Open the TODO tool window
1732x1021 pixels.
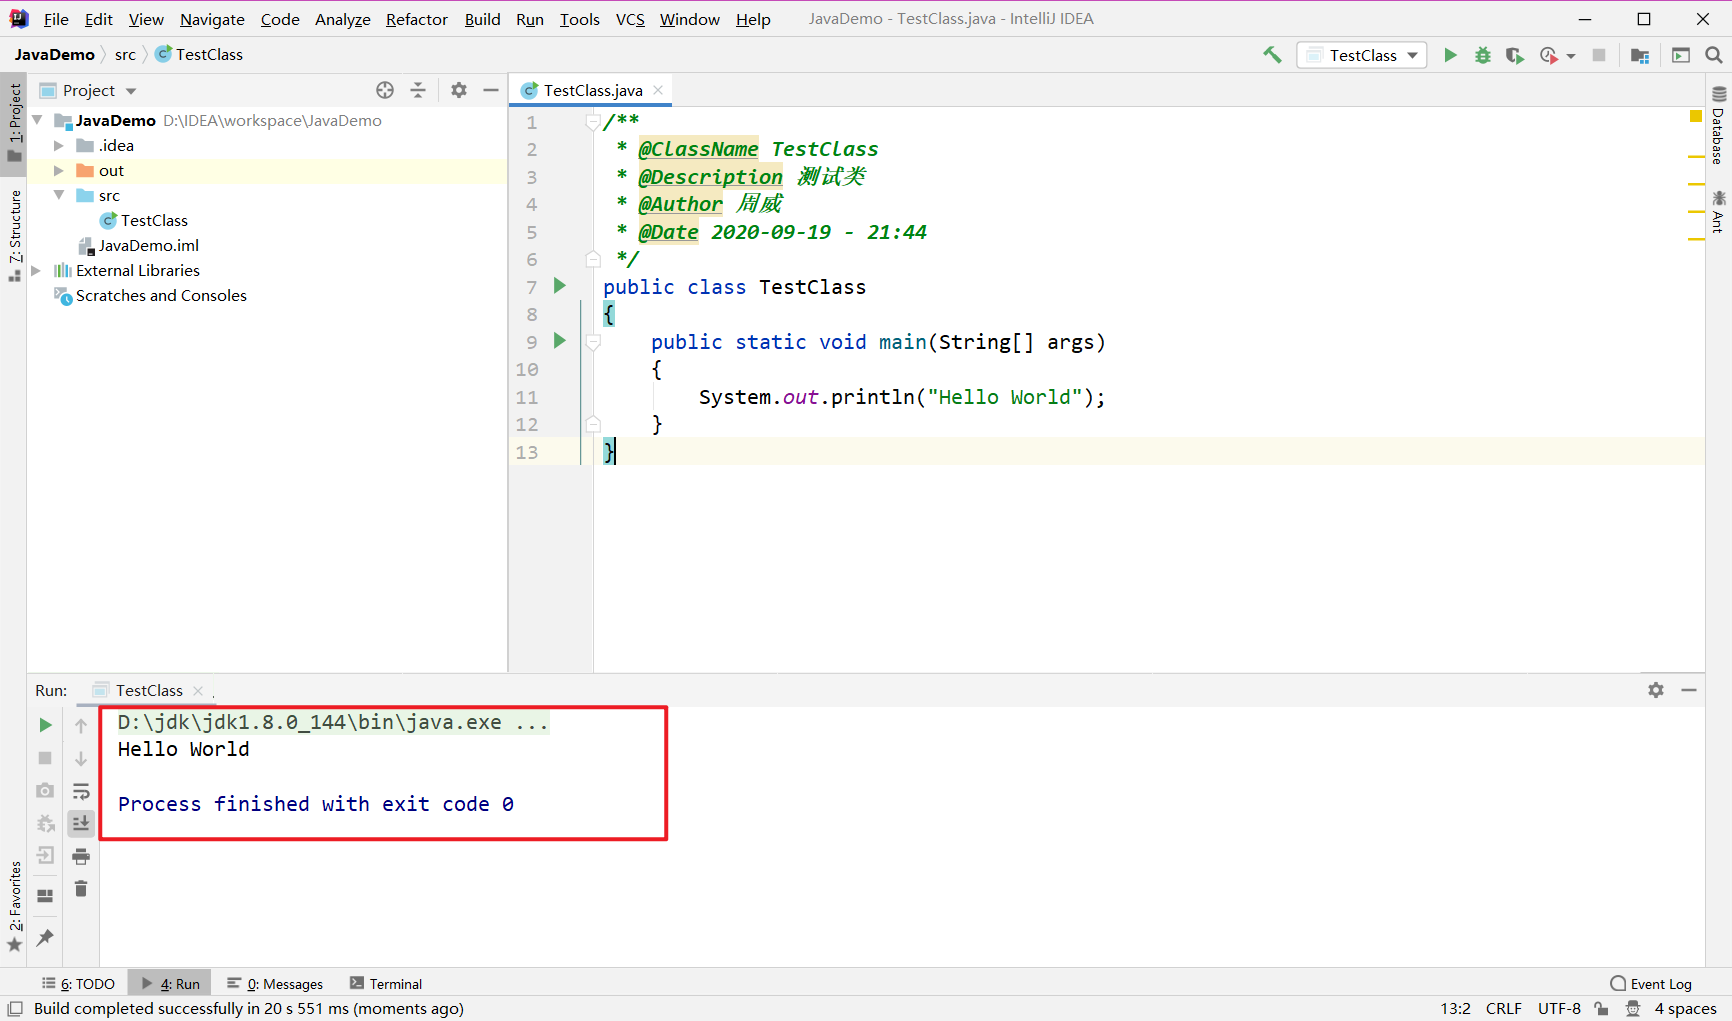coord(78,984)
